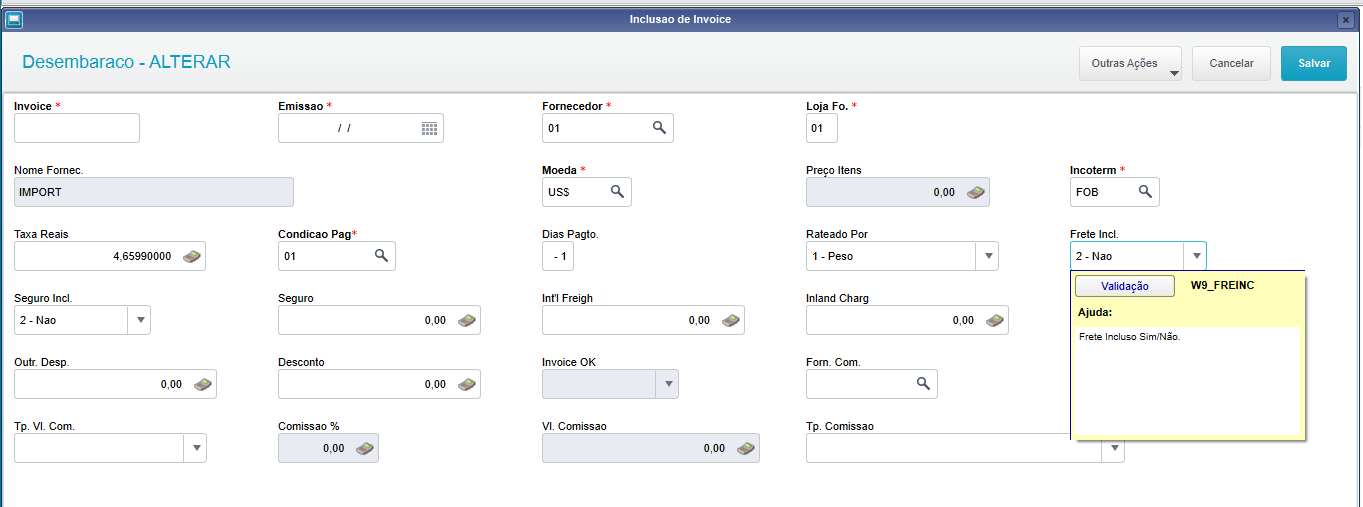
Task: Open calculator icon in Desconto field
Action: [x=467, y=384]
